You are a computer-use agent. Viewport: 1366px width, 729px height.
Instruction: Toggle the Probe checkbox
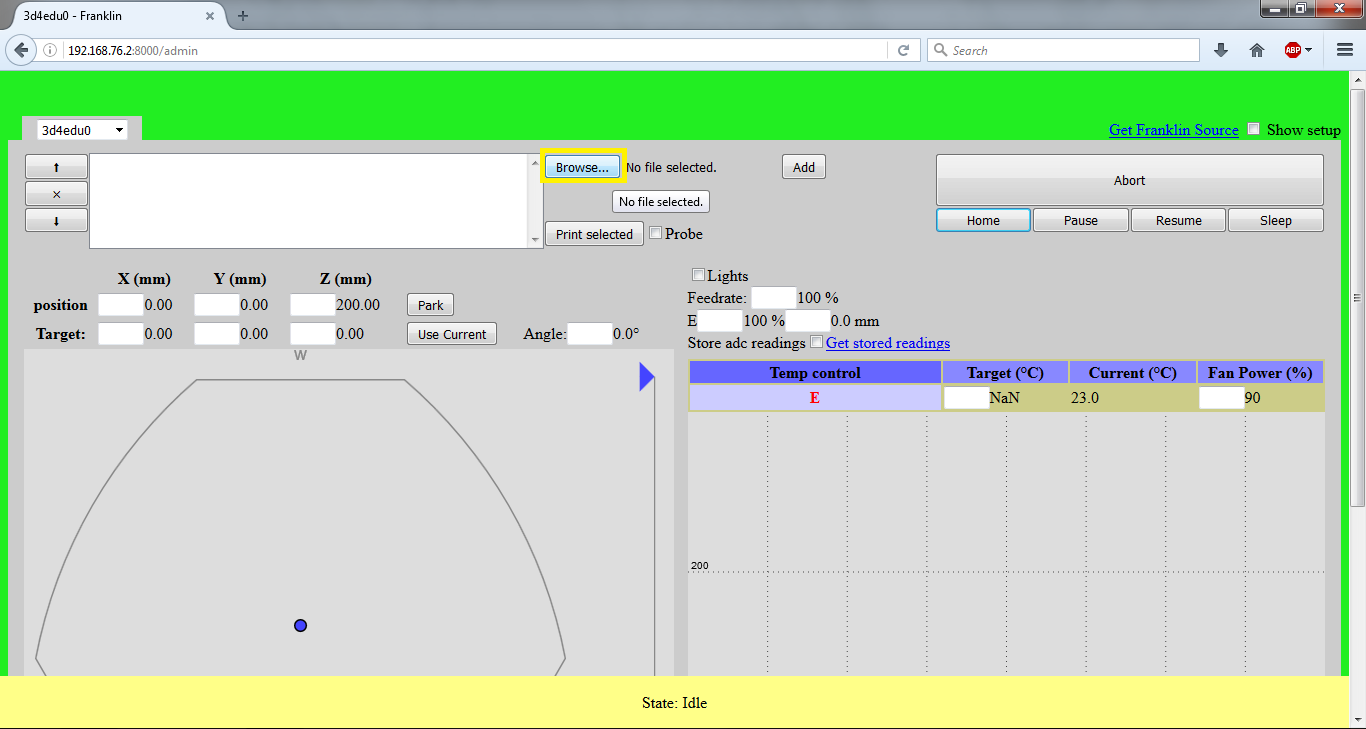coord(656,233)
